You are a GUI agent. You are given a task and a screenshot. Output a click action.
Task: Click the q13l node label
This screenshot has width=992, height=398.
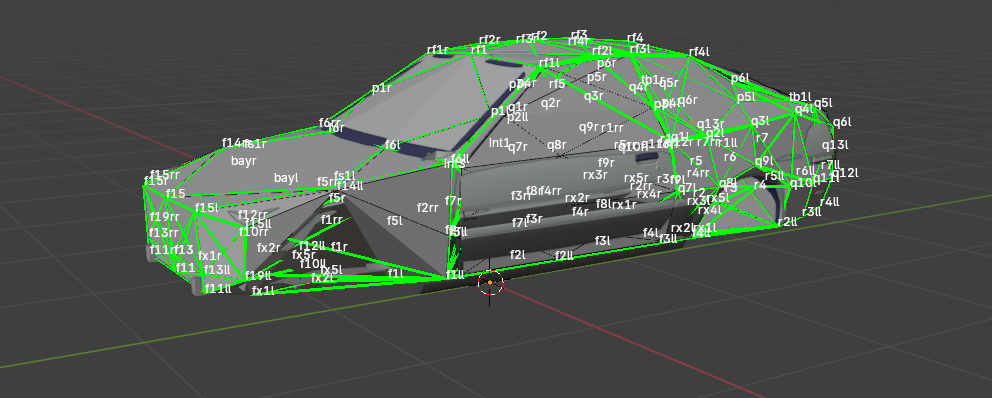pos(835,145)
